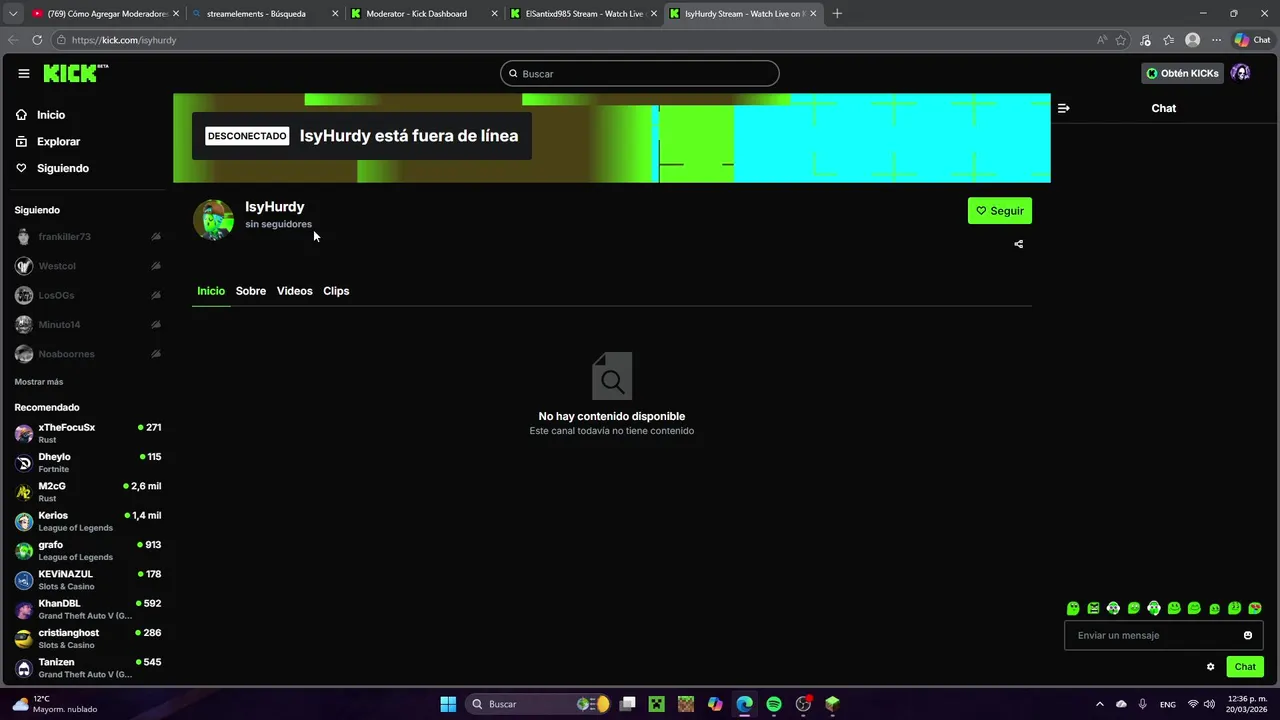1280x720 pixels.
Task: Open recommended channel Tanizen
Action: click(x=88, y=668)
